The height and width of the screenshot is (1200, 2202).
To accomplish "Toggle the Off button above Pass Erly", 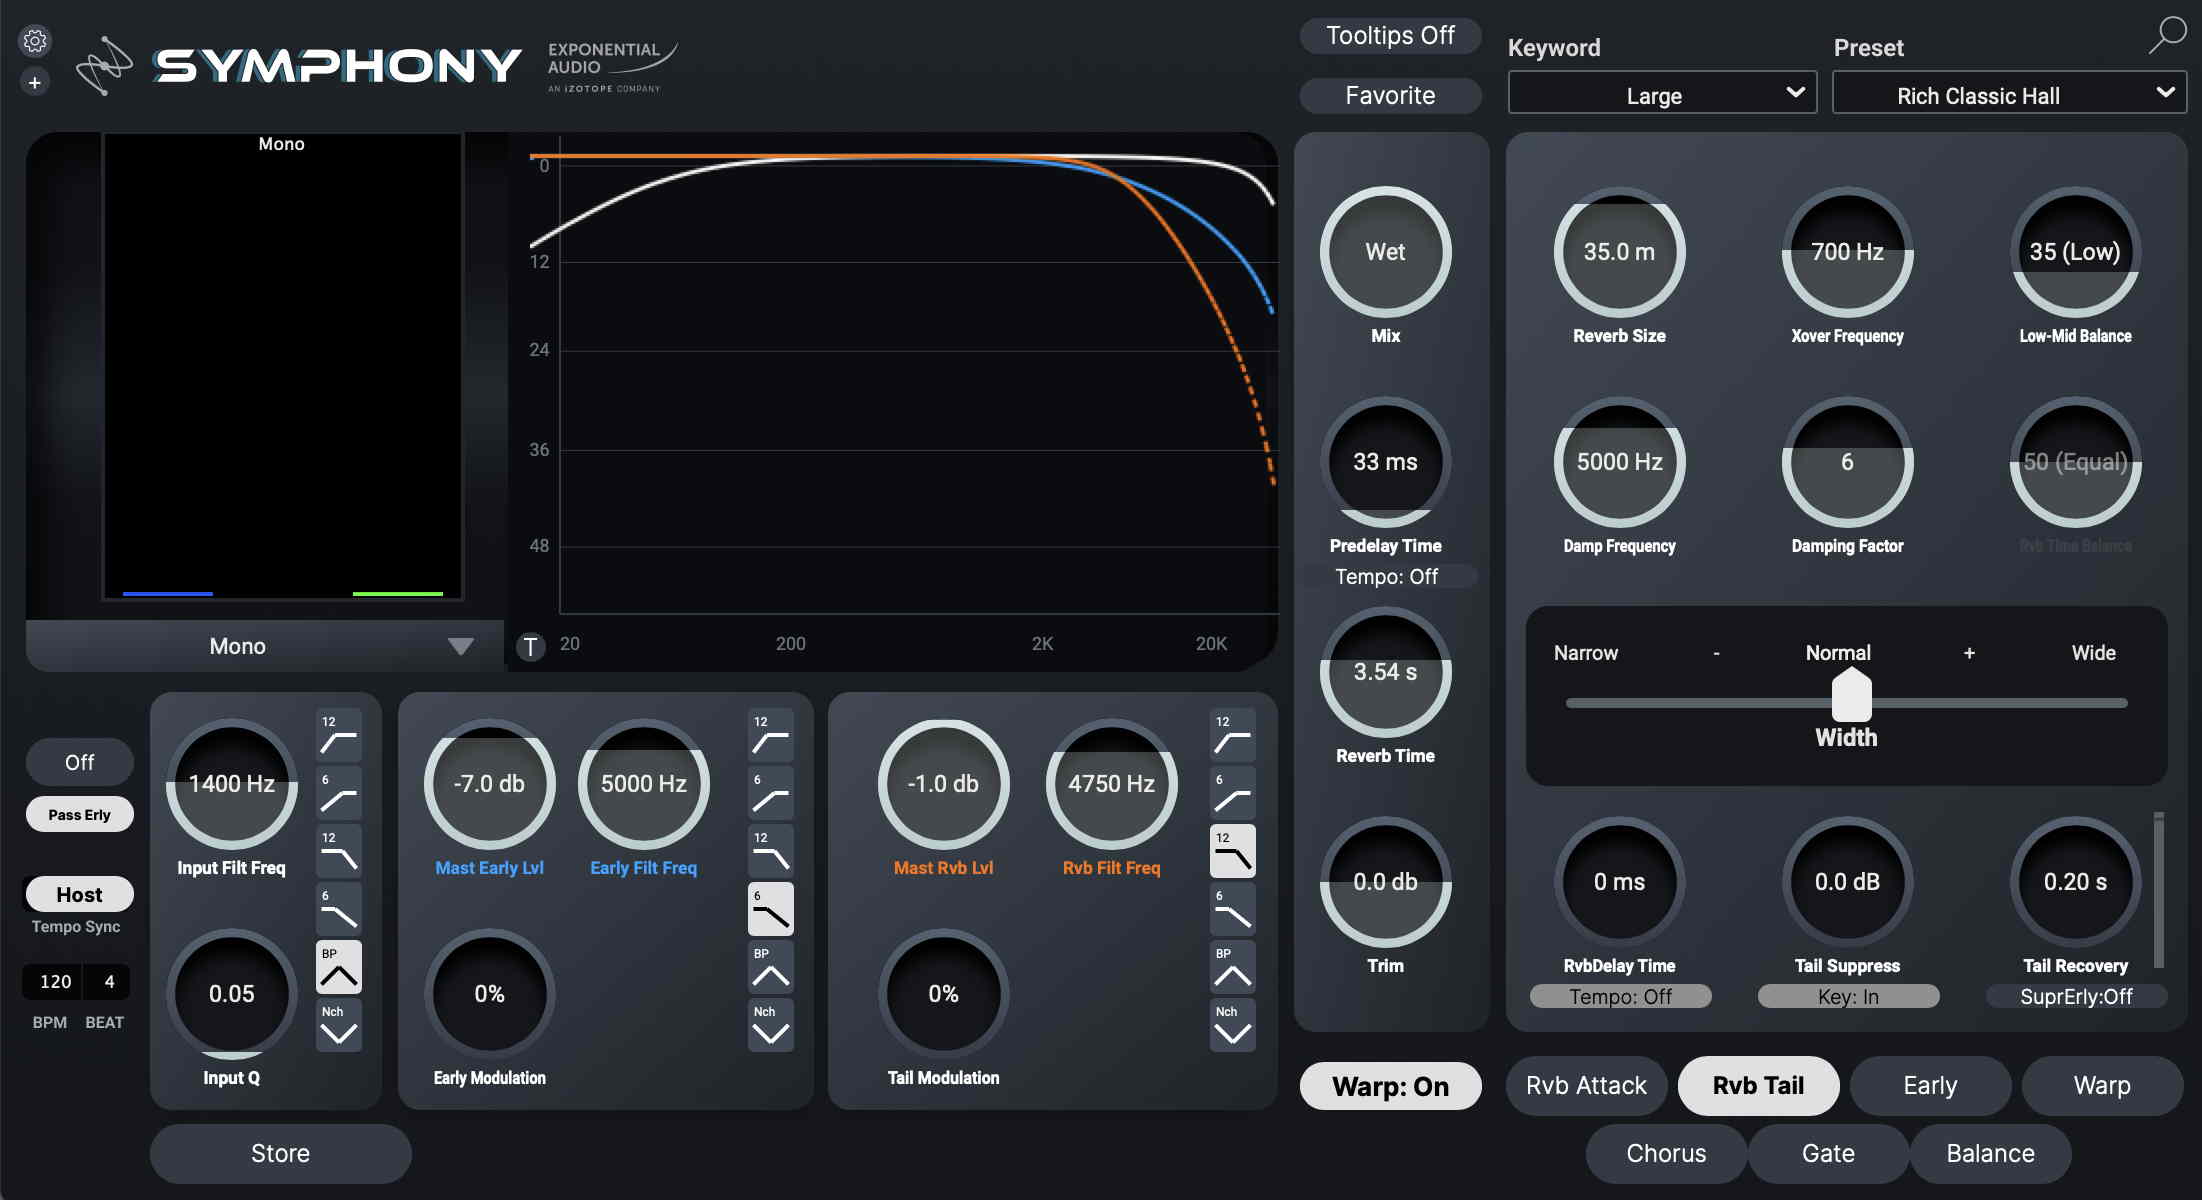I will click(79, 763).
